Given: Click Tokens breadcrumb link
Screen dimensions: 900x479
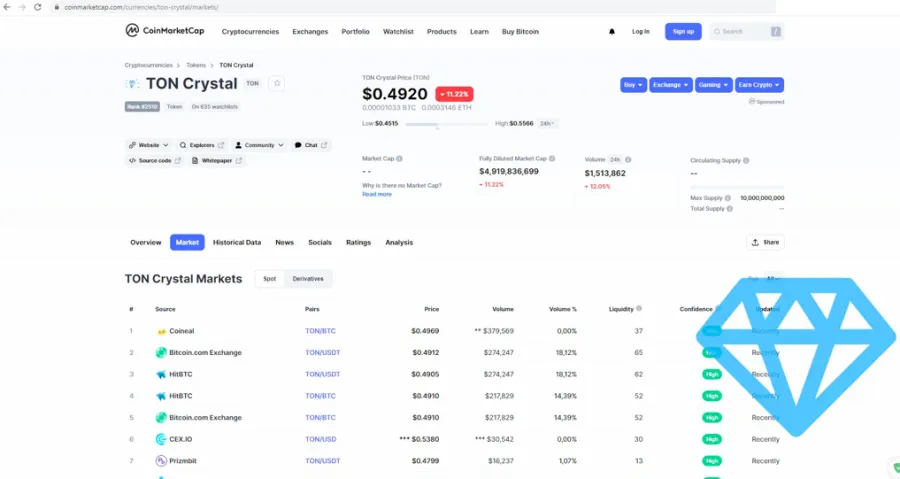Looking at the screenshot, I should [x=196, y=65].
